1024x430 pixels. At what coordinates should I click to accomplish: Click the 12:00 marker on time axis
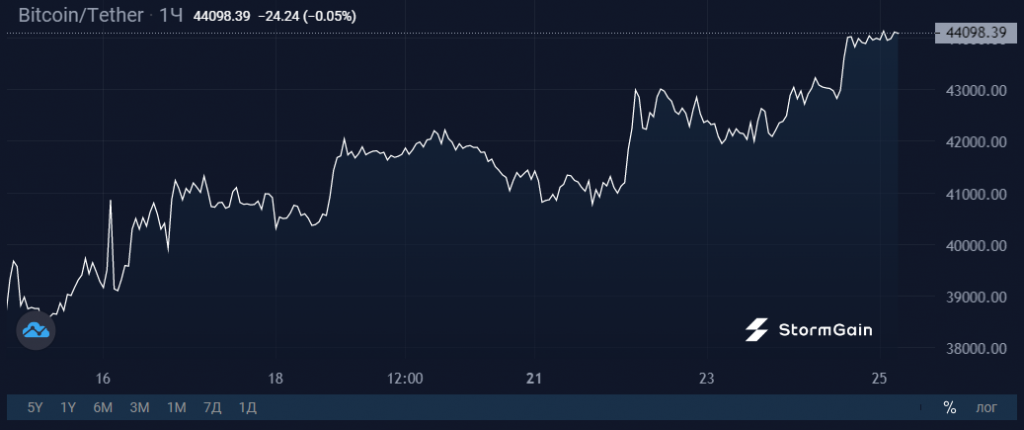(405, 379)
